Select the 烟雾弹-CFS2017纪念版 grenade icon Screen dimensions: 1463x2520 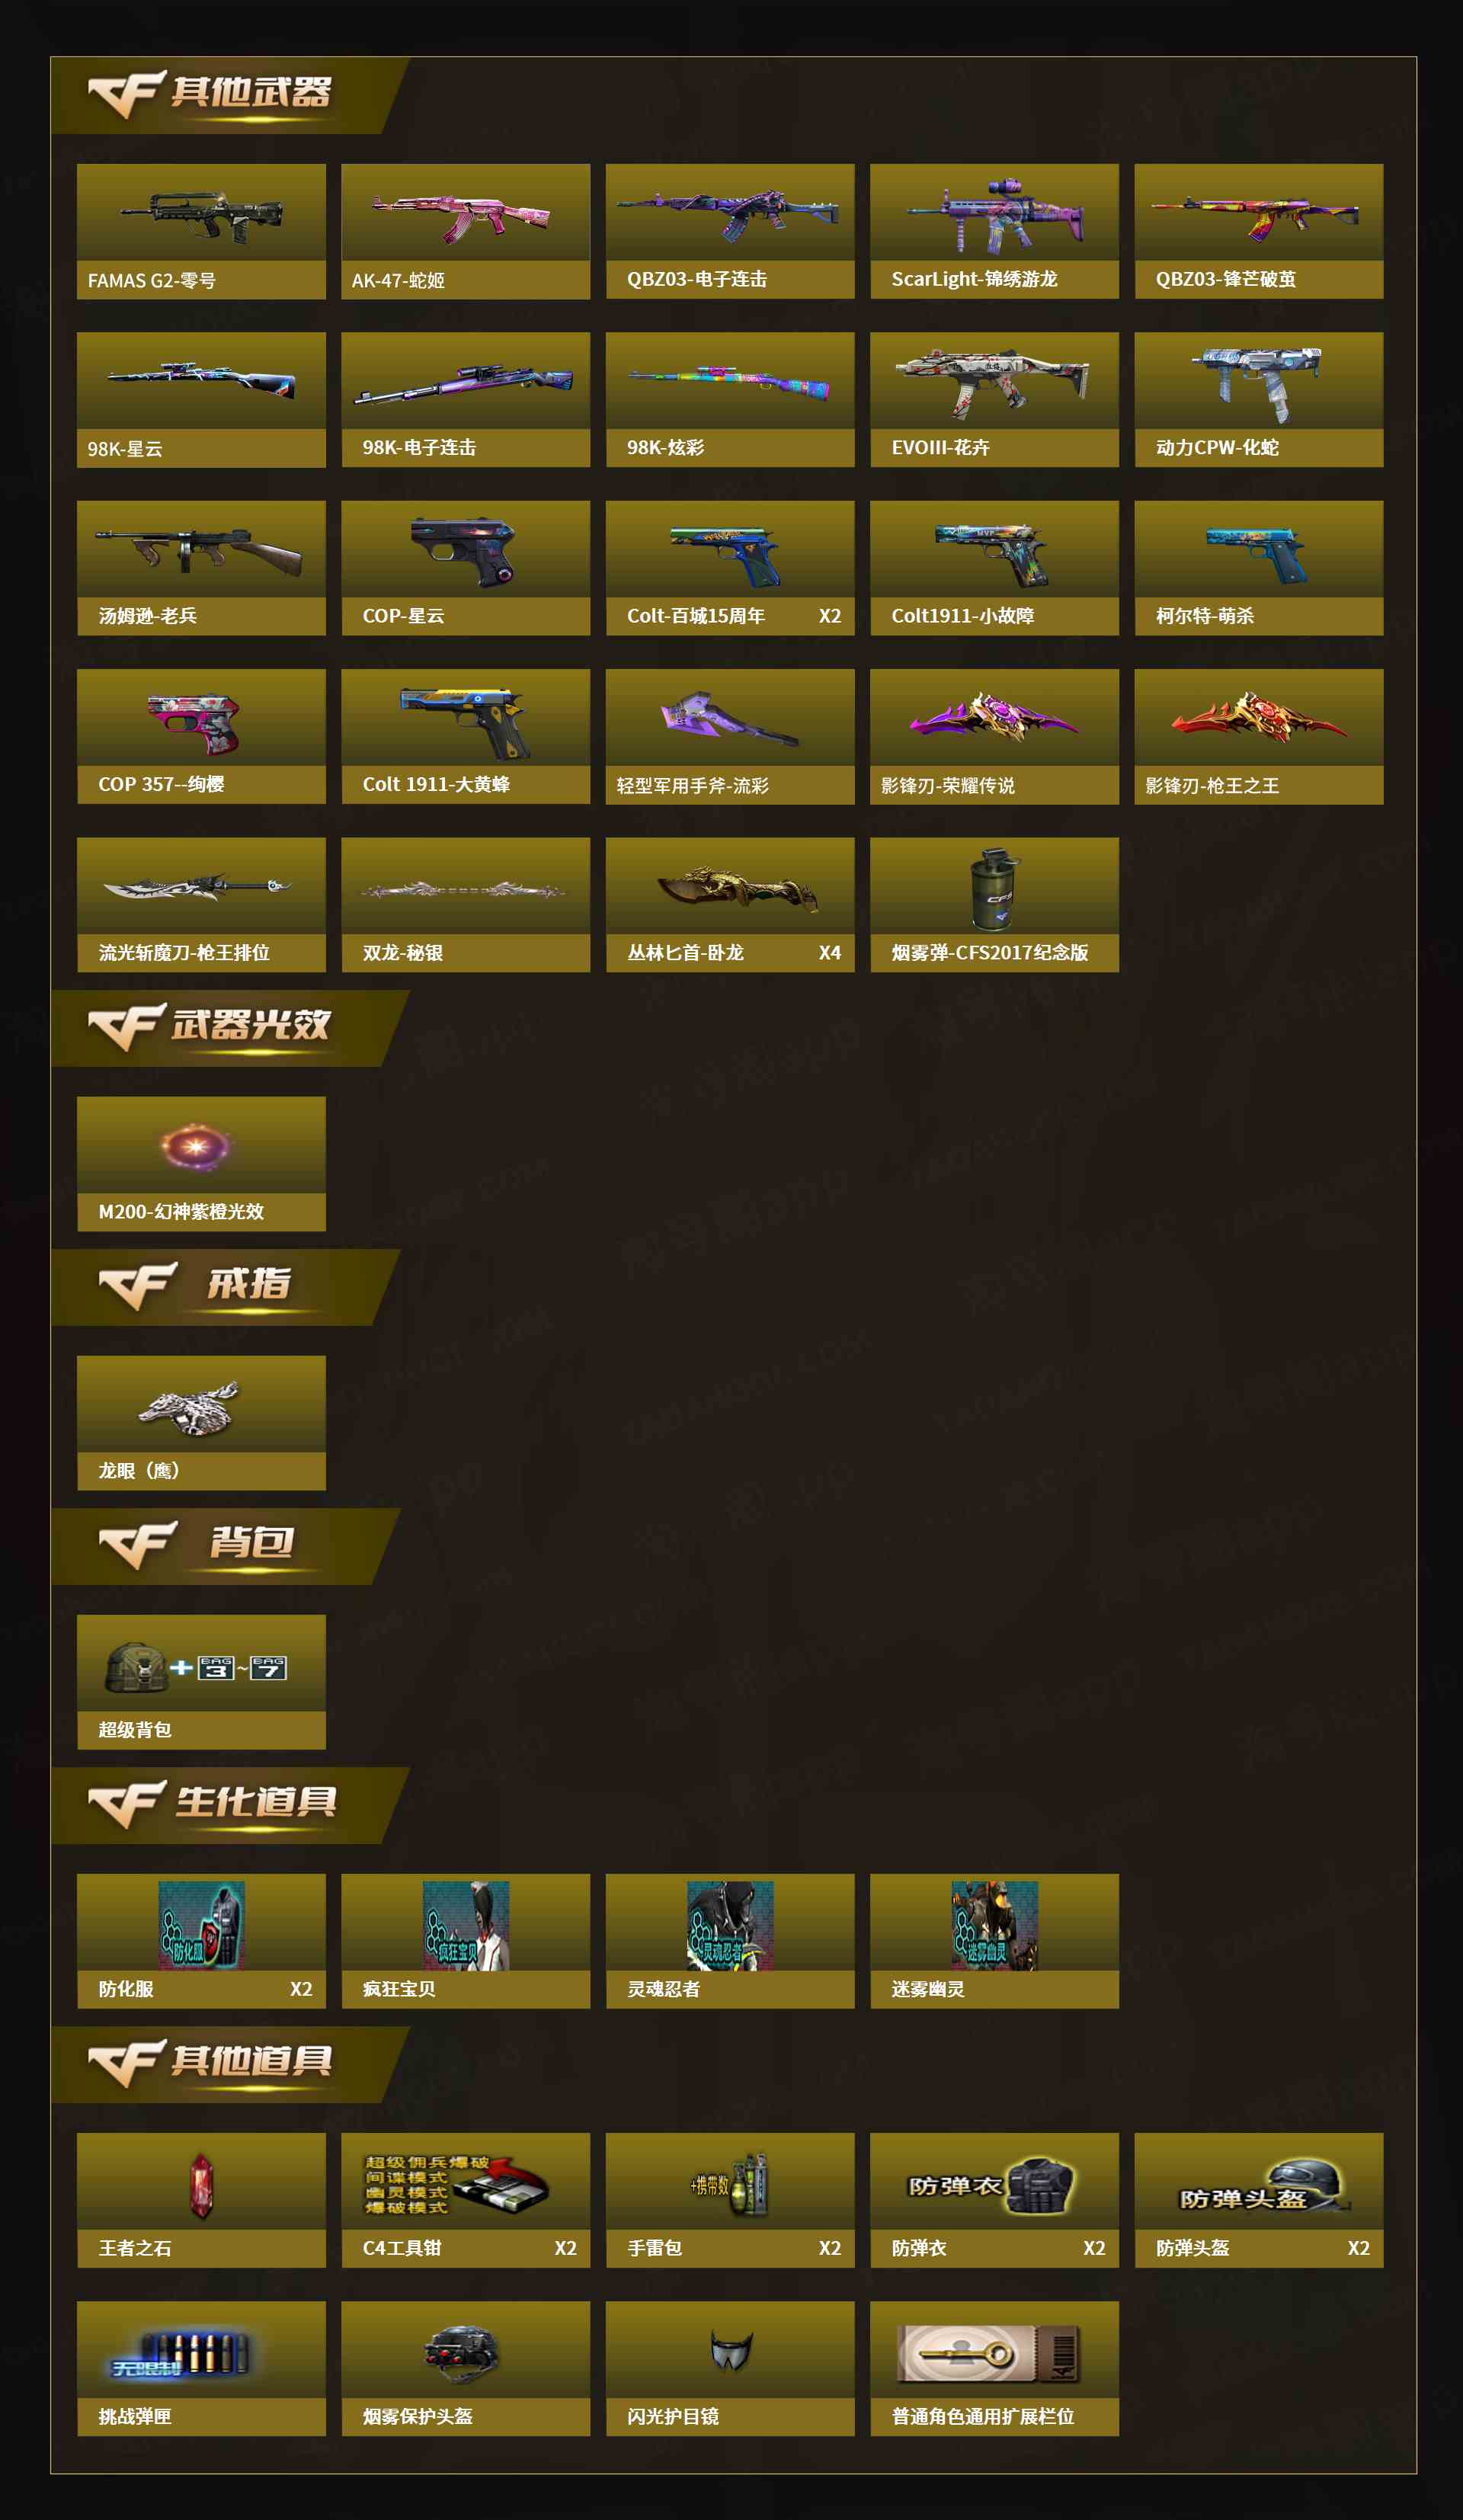tap(994, 889)
